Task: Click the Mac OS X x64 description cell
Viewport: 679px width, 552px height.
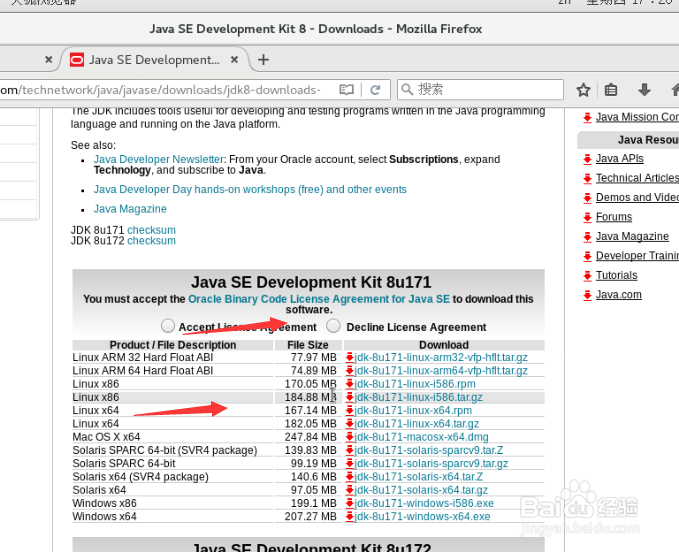Action: [173, 437]
